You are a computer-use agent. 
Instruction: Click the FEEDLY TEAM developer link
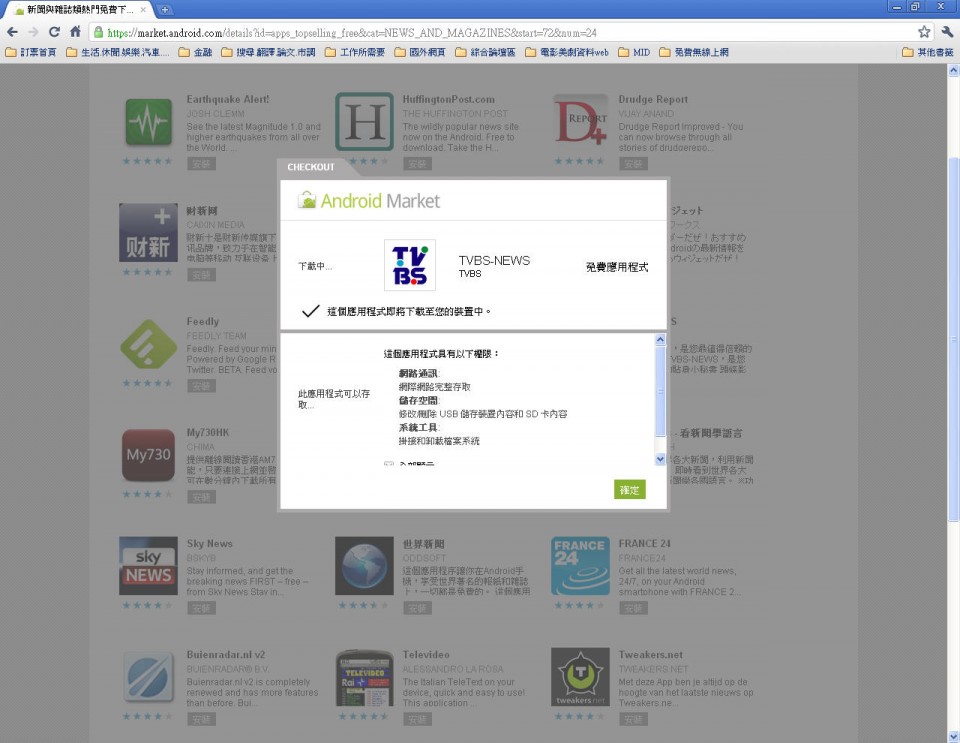pyautogui.click(x=217, y=336)
